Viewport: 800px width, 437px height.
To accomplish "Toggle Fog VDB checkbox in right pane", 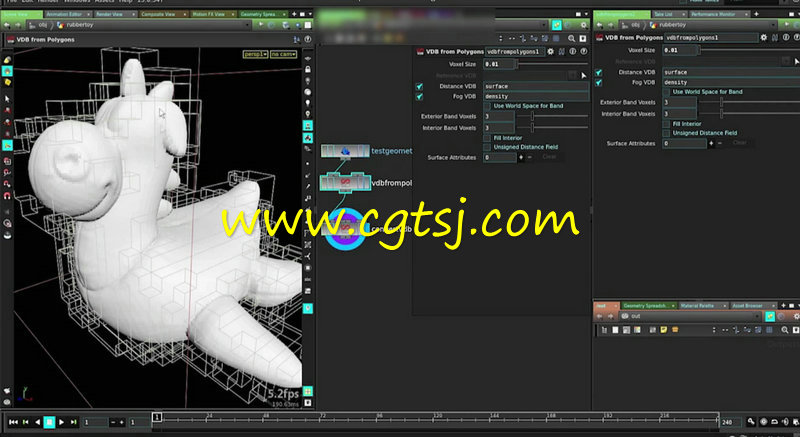I will [599, 82].
